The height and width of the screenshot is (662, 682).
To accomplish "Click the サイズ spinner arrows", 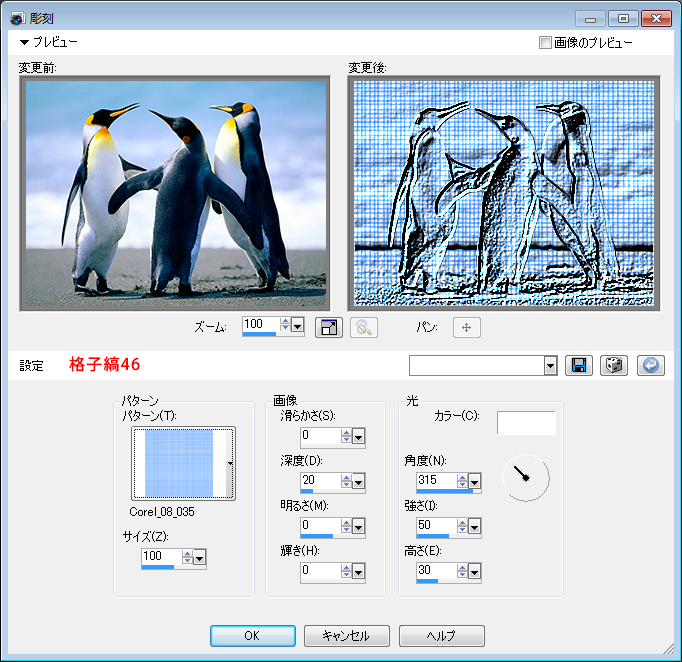I will pos(185,556).
